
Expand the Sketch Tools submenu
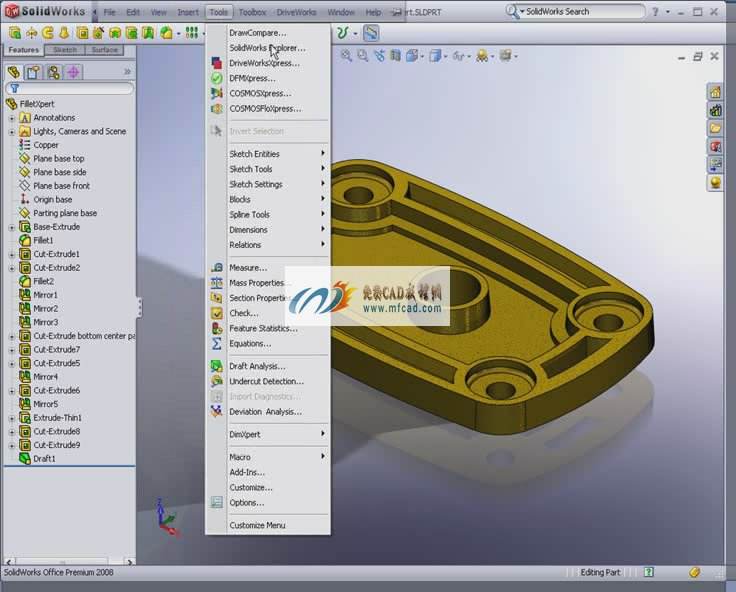click(268, 169)
